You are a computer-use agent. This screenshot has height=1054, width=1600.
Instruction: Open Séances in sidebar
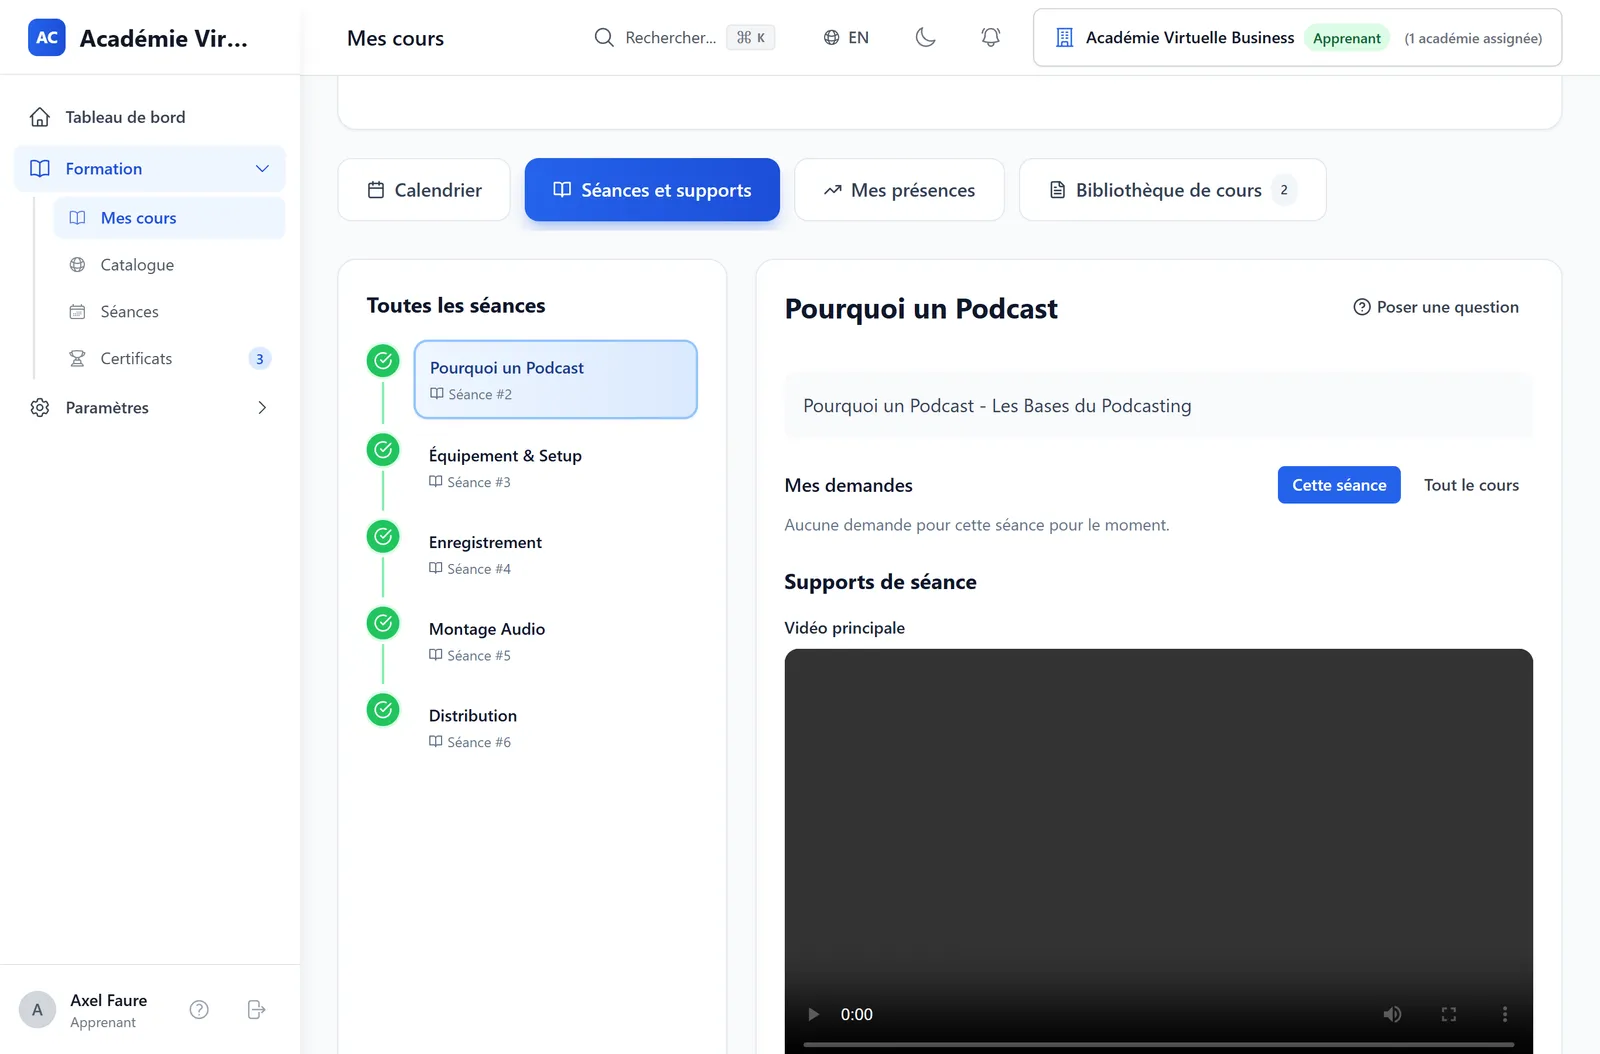pyautogui.click(x=169, y=312)
